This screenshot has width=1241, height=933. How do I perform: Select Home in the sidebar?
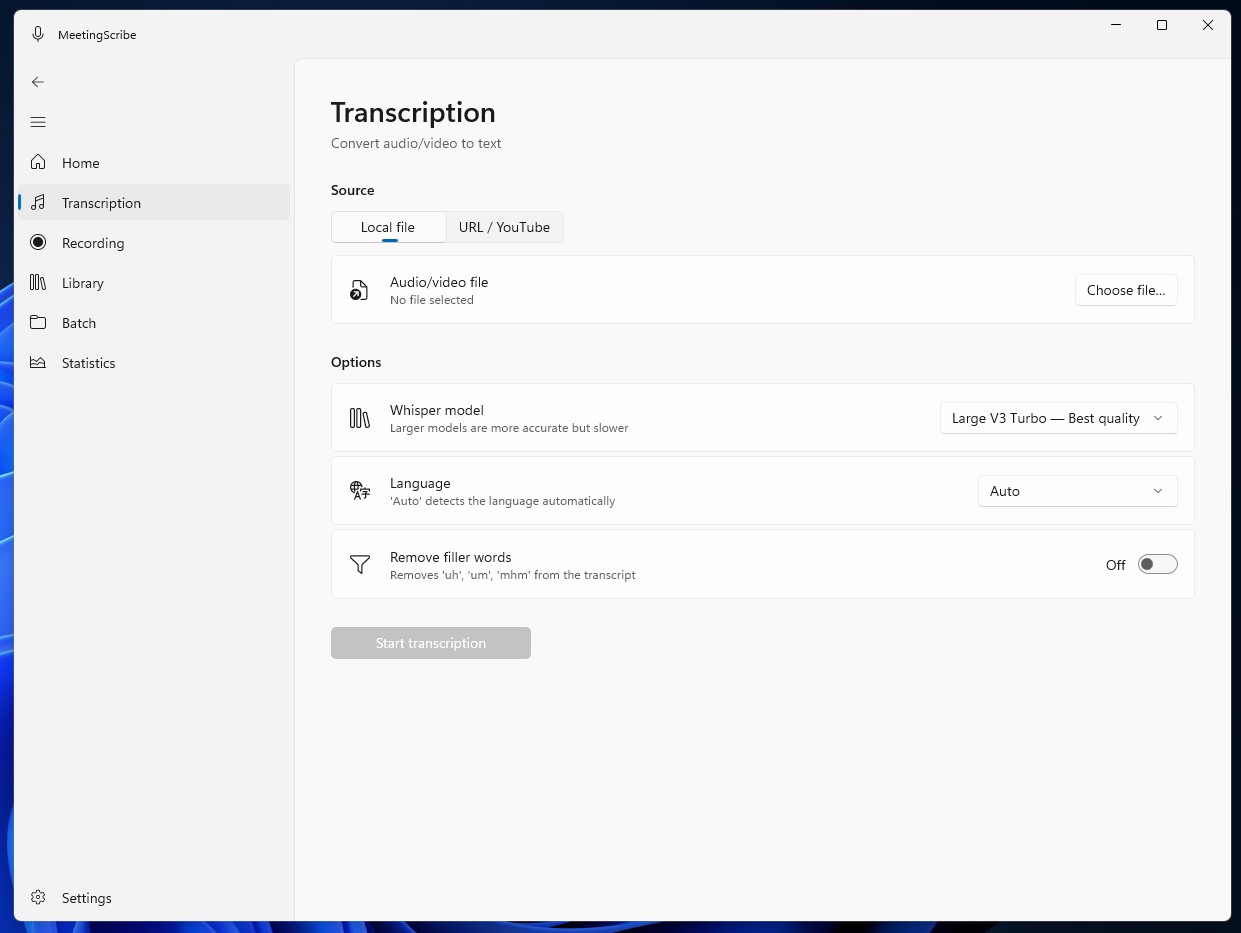80,162
